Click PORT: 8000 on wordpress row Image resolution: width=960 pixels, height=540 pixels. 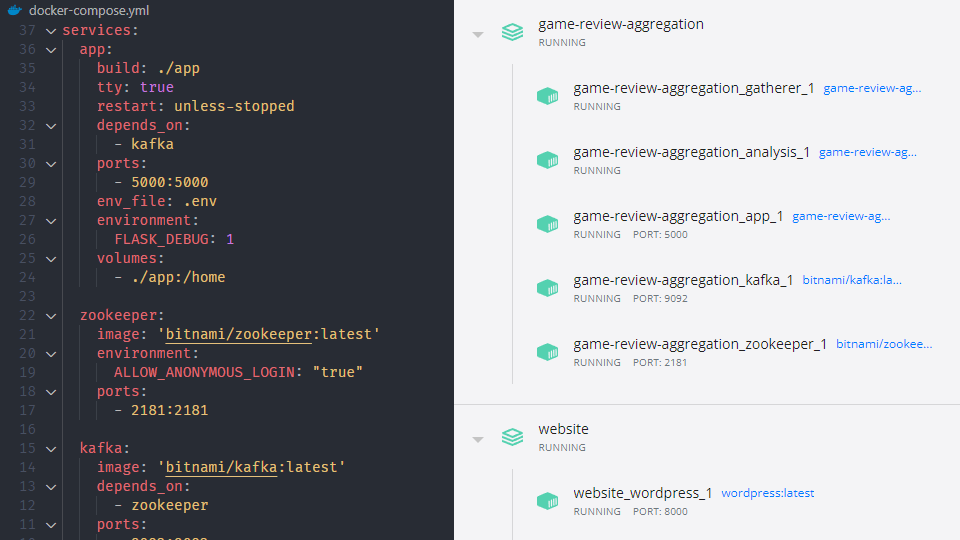[x=660, y=511]
